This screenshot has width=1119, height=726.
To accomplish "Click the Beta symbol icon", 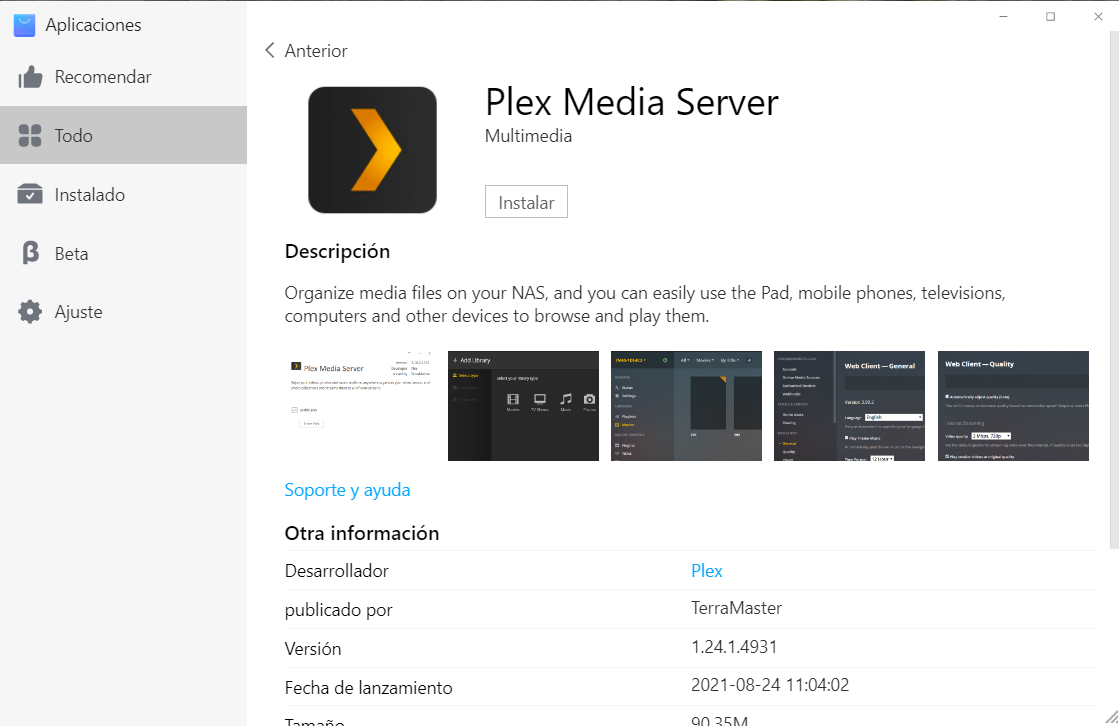I will [x=31, y=253].
